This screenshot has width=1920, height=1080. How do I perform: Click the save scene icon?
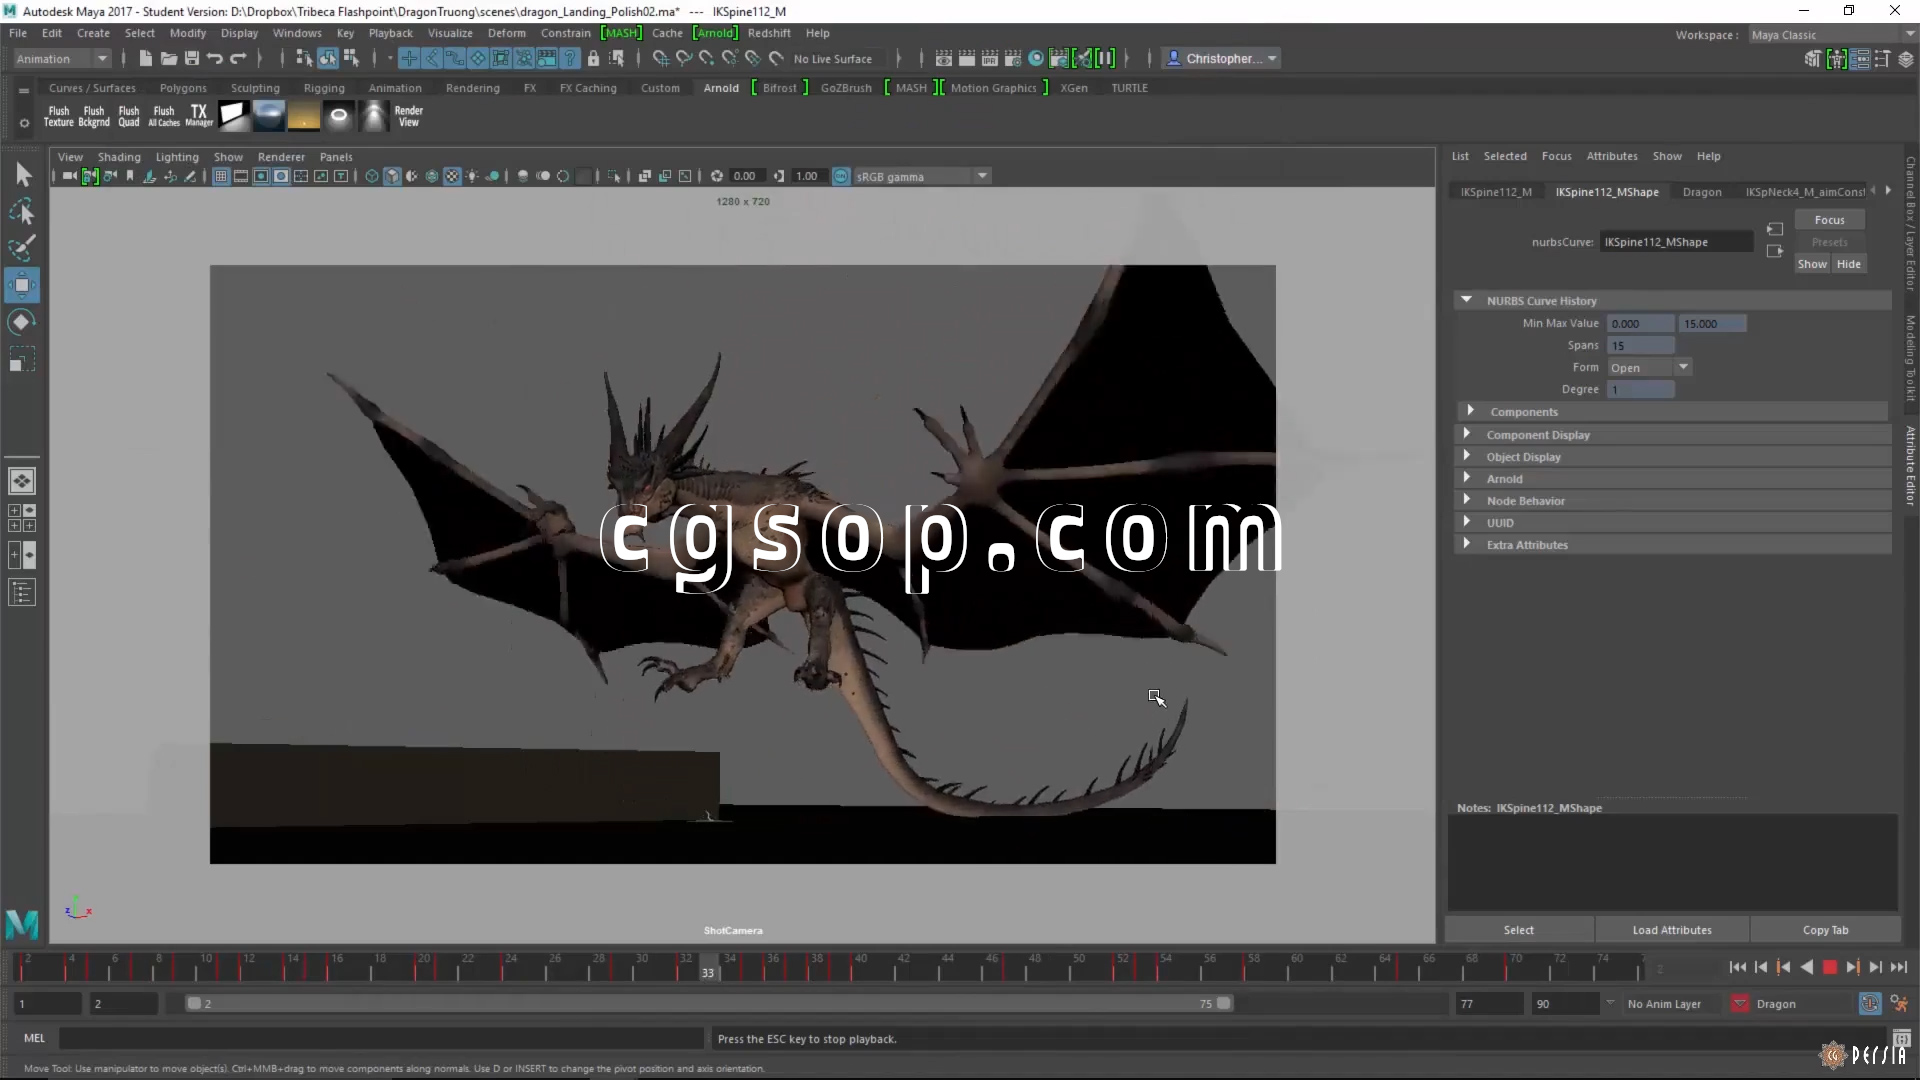point(191,59)
